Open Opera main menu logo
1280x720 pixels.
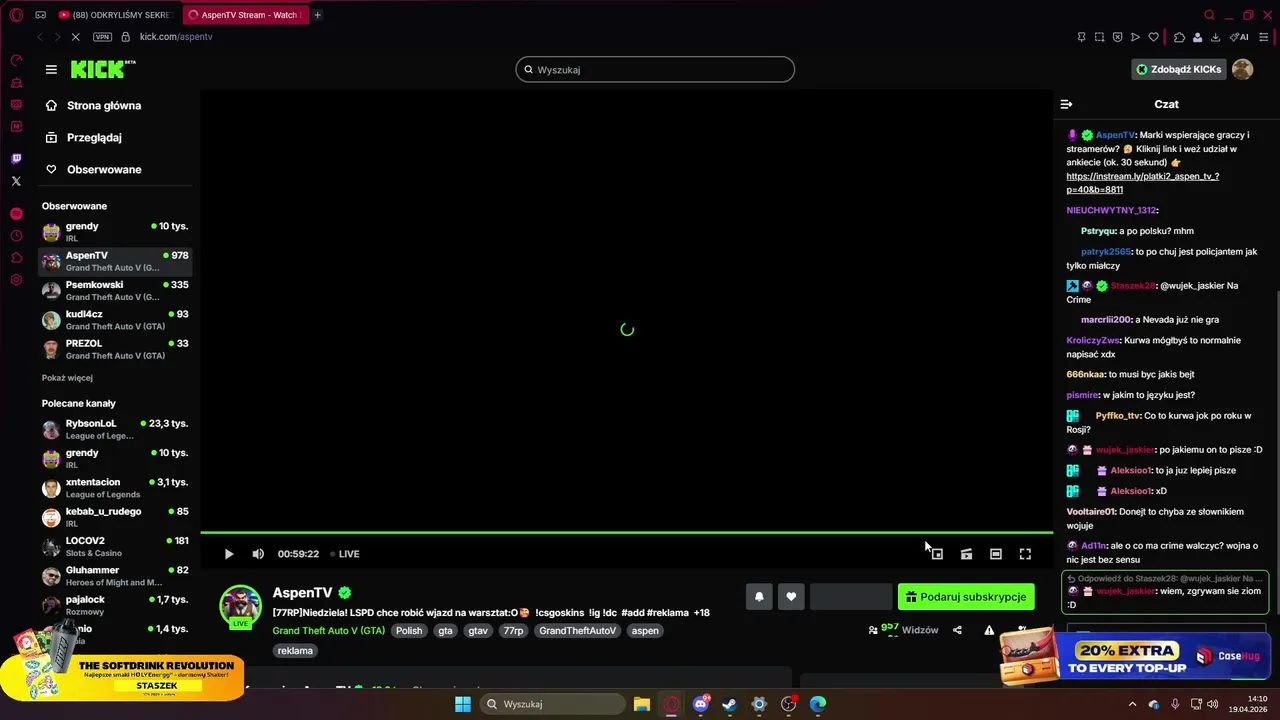click(x=16, y=15)
